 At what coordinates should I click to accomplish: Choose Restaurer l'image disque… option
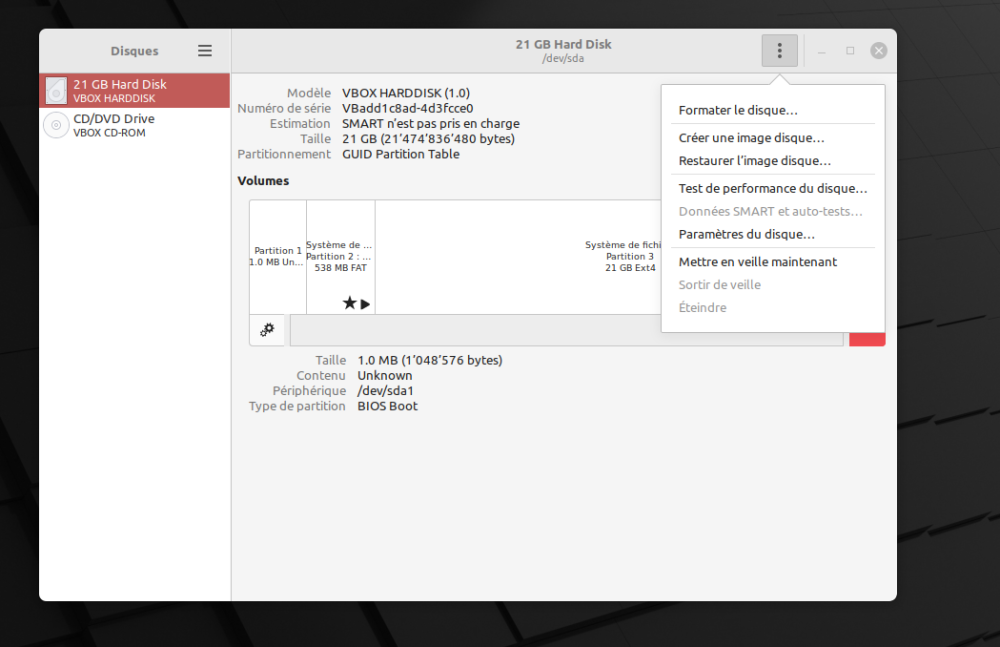click(x=754, y=161)
